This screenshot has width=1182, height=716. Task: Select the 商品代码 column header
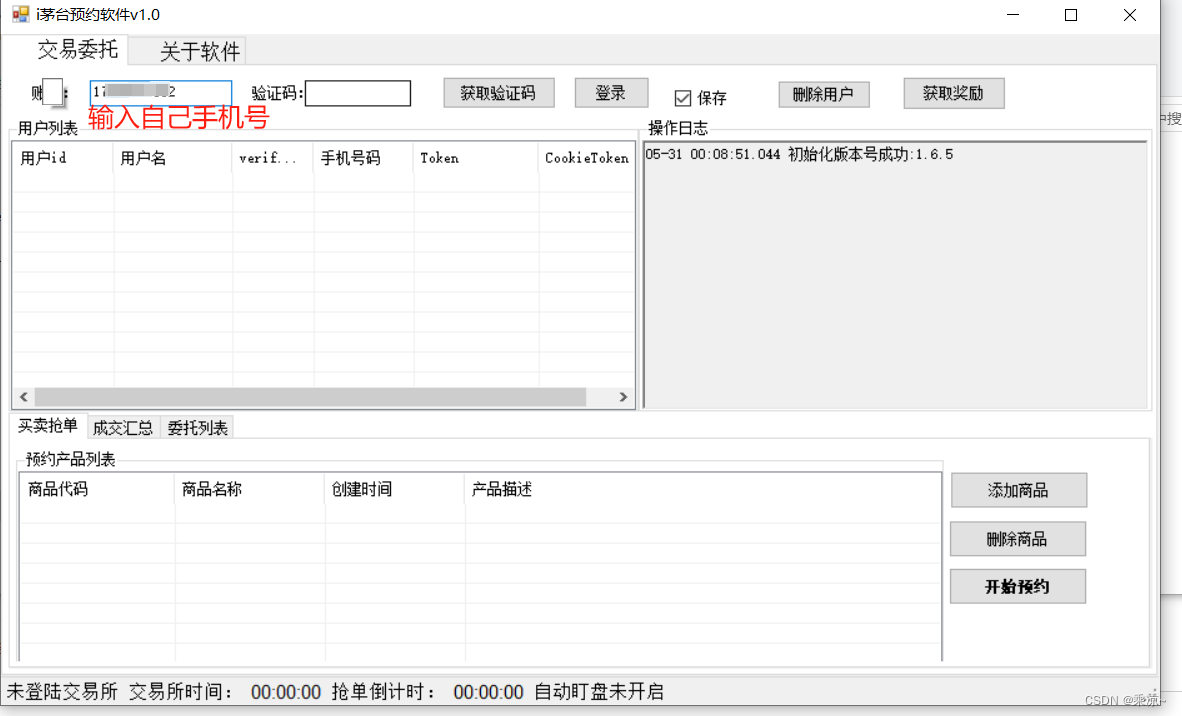96,489
